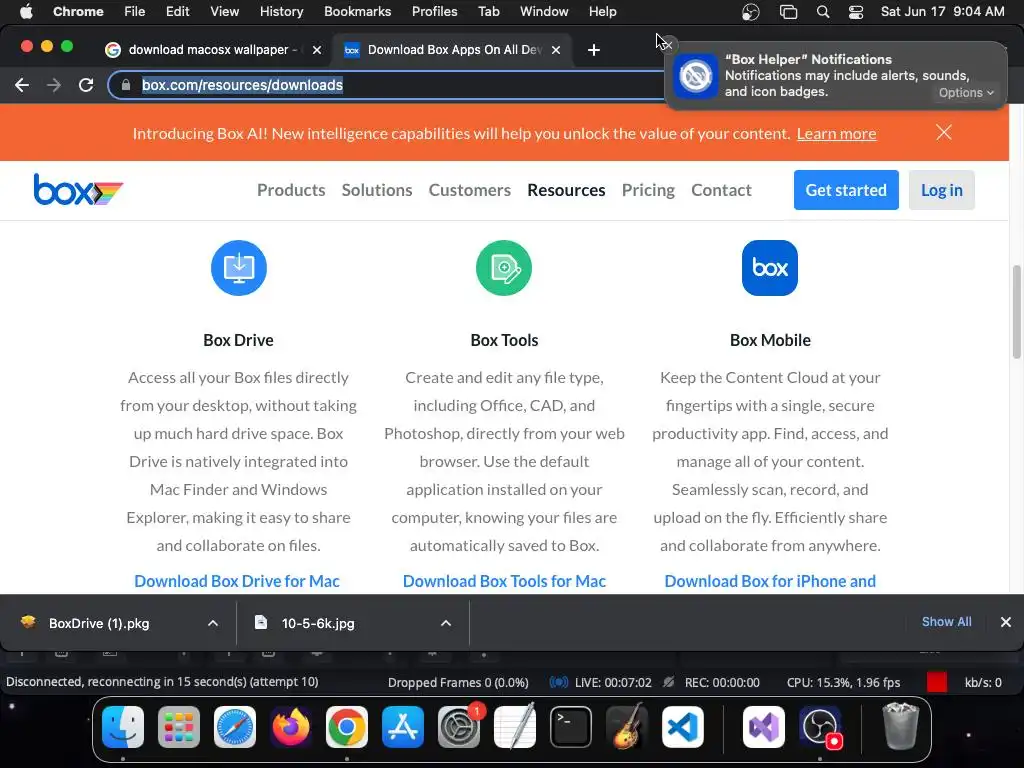Open the 10-5-6k.jpg downloaded file
Screen dimensions: 1024x768
pos(318,623)
